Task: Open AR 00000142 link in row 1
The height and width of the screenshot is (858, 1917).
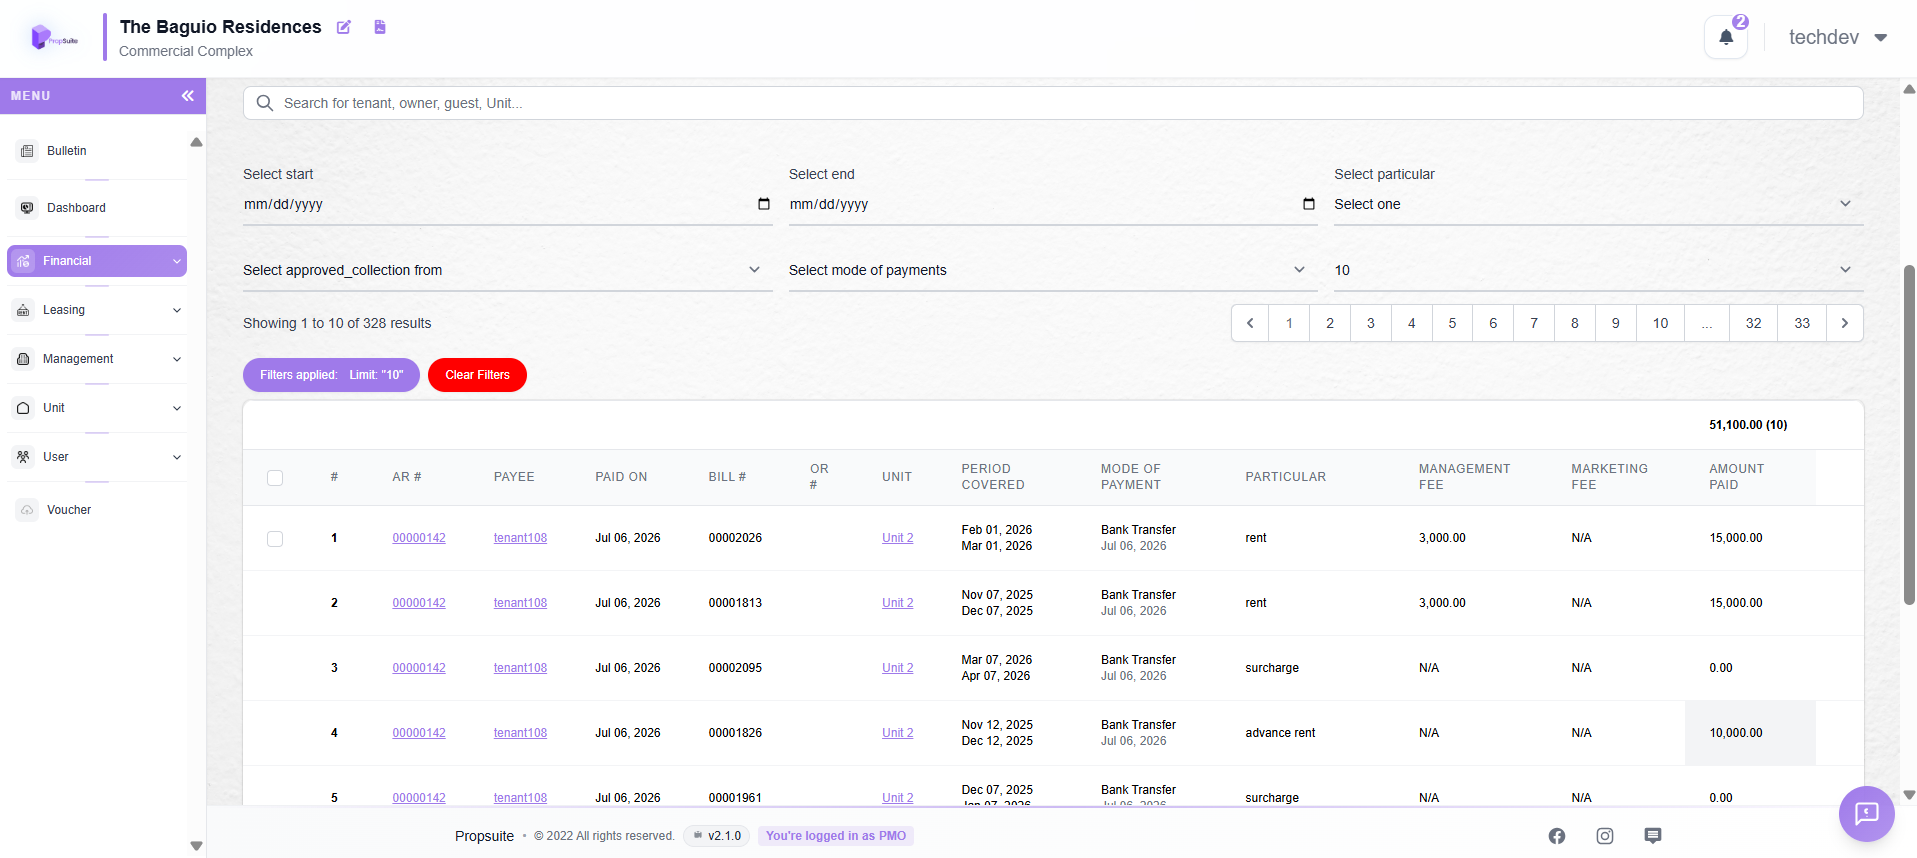Action: coord(419,538)
